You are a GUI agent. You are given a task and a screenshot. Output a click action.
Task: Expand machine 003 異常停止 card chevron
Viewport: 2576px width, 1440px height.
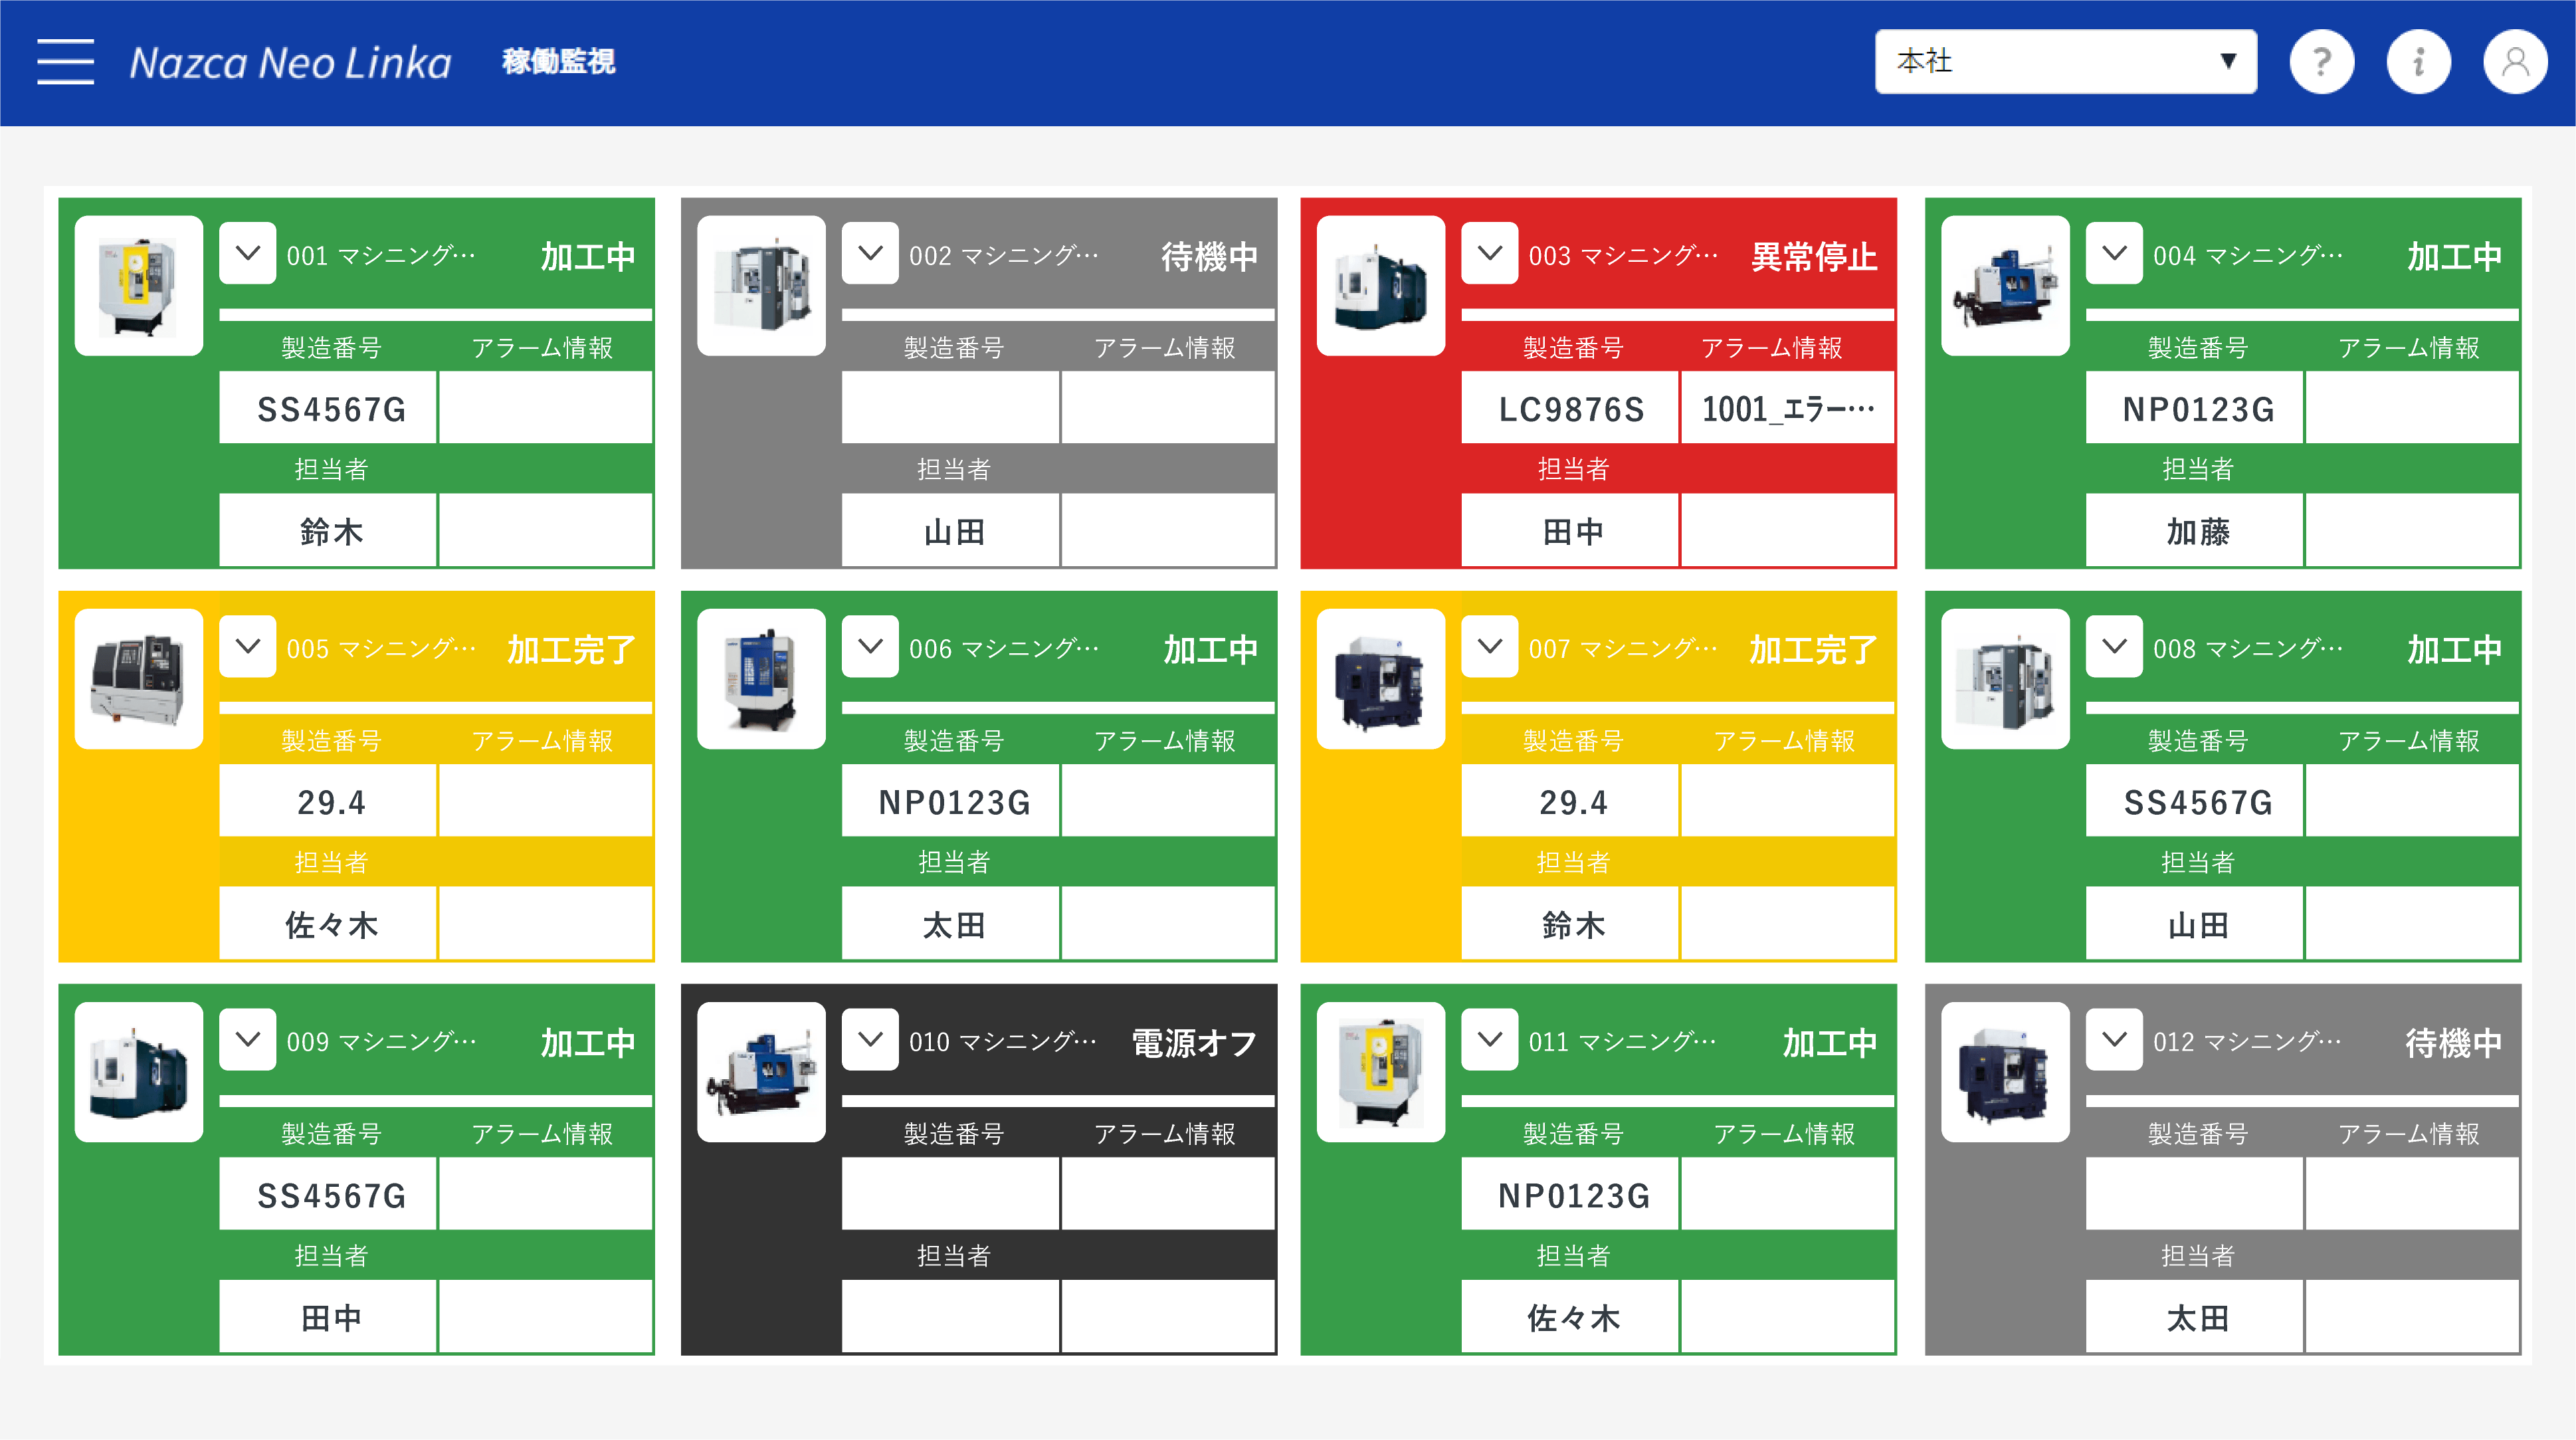[1490, 253]
